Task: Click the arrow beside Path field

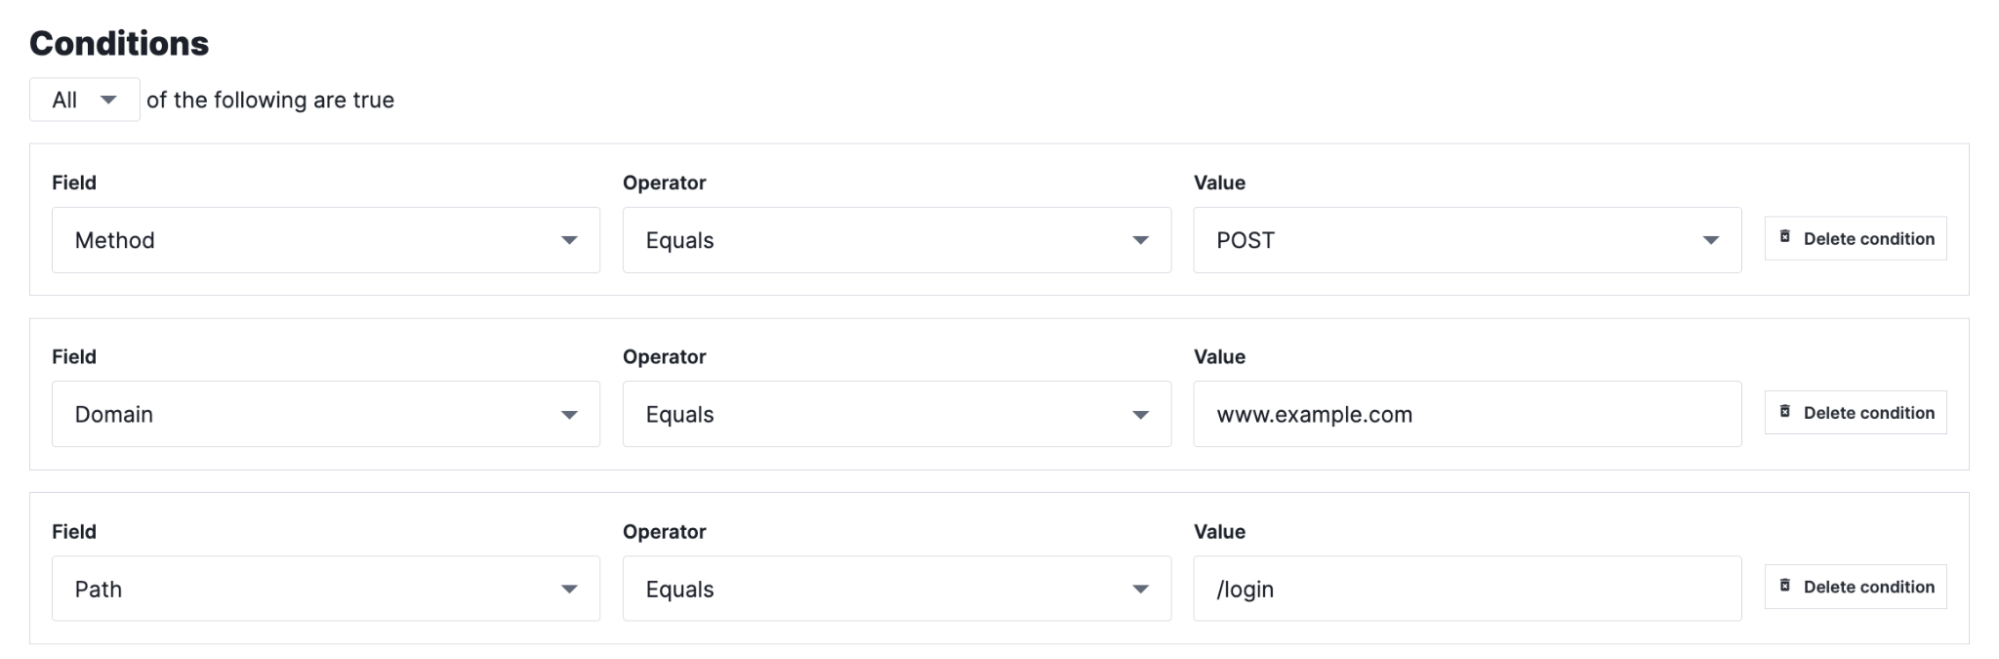Action: coord(569,589)
